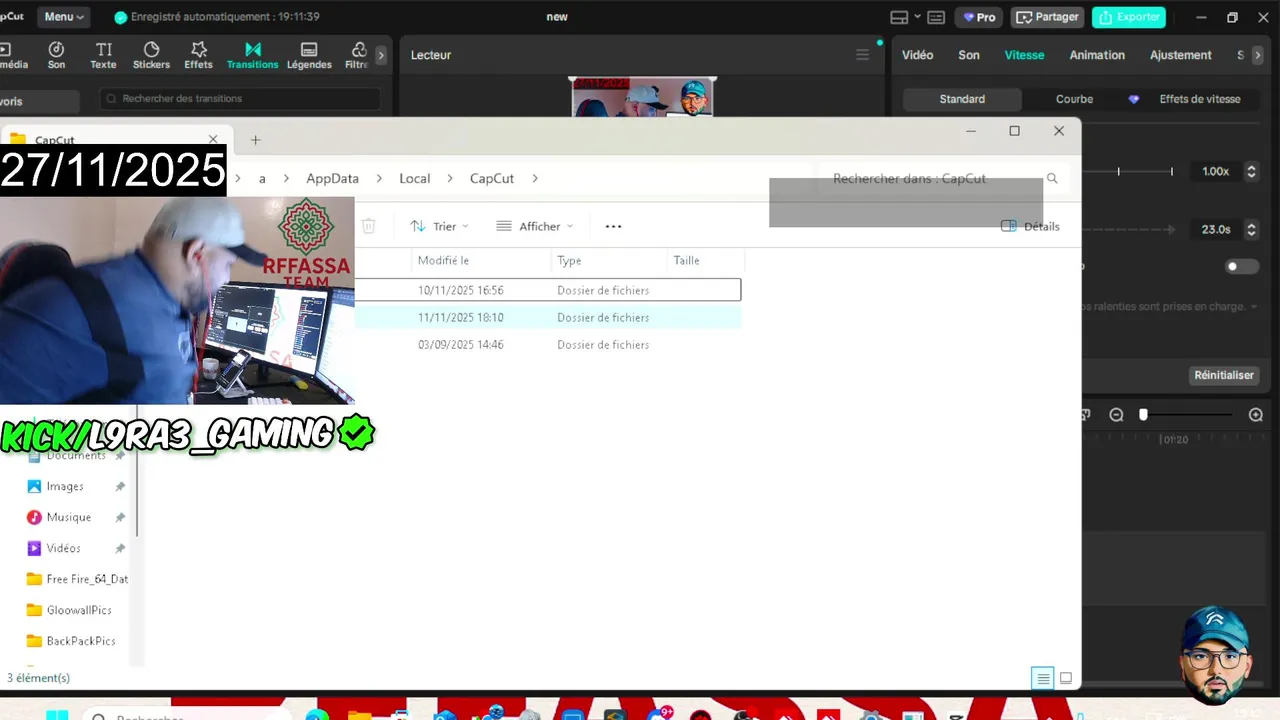The image size is (1280, 720).
Task: Click the Explorer search magnifier icon
Action: [x=1052, y=178]
